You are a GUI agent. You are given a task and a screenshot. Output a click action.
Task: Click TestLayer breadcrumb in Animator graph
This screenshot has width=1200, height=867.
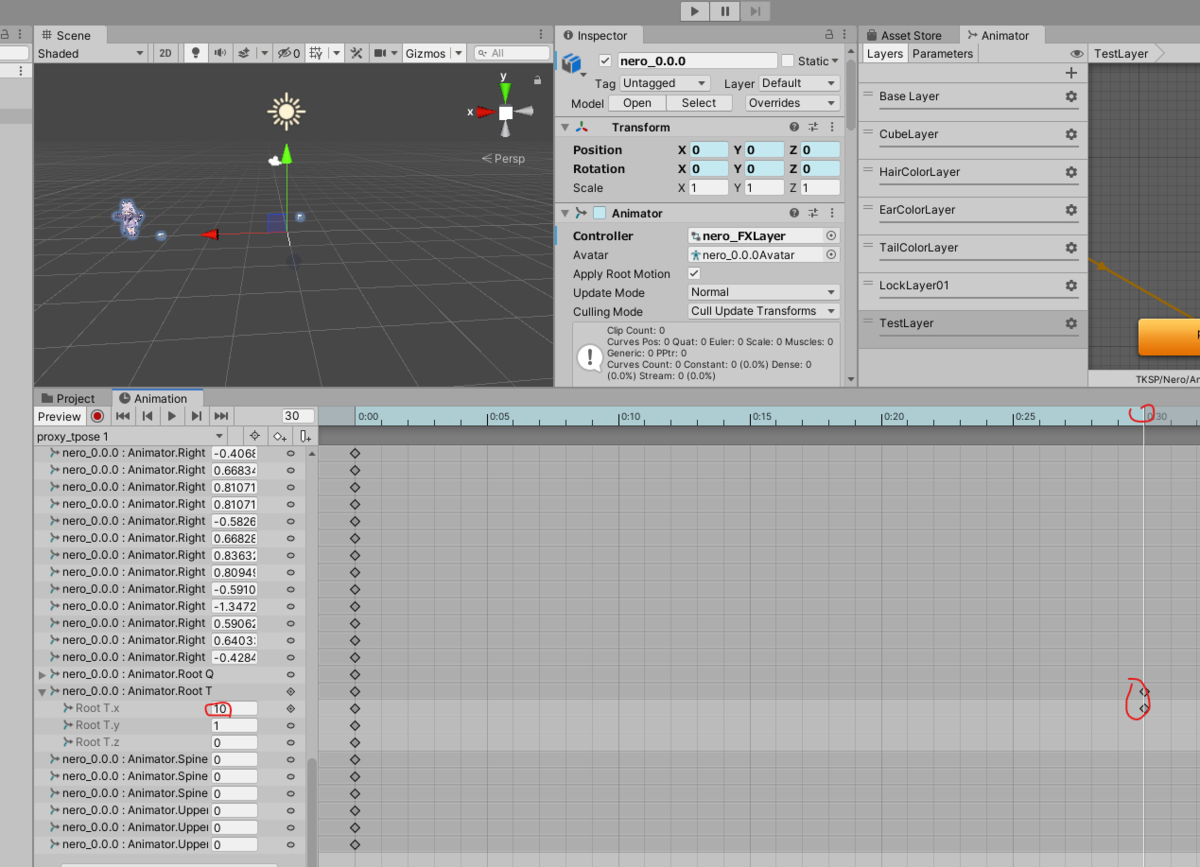point(1121,54)
